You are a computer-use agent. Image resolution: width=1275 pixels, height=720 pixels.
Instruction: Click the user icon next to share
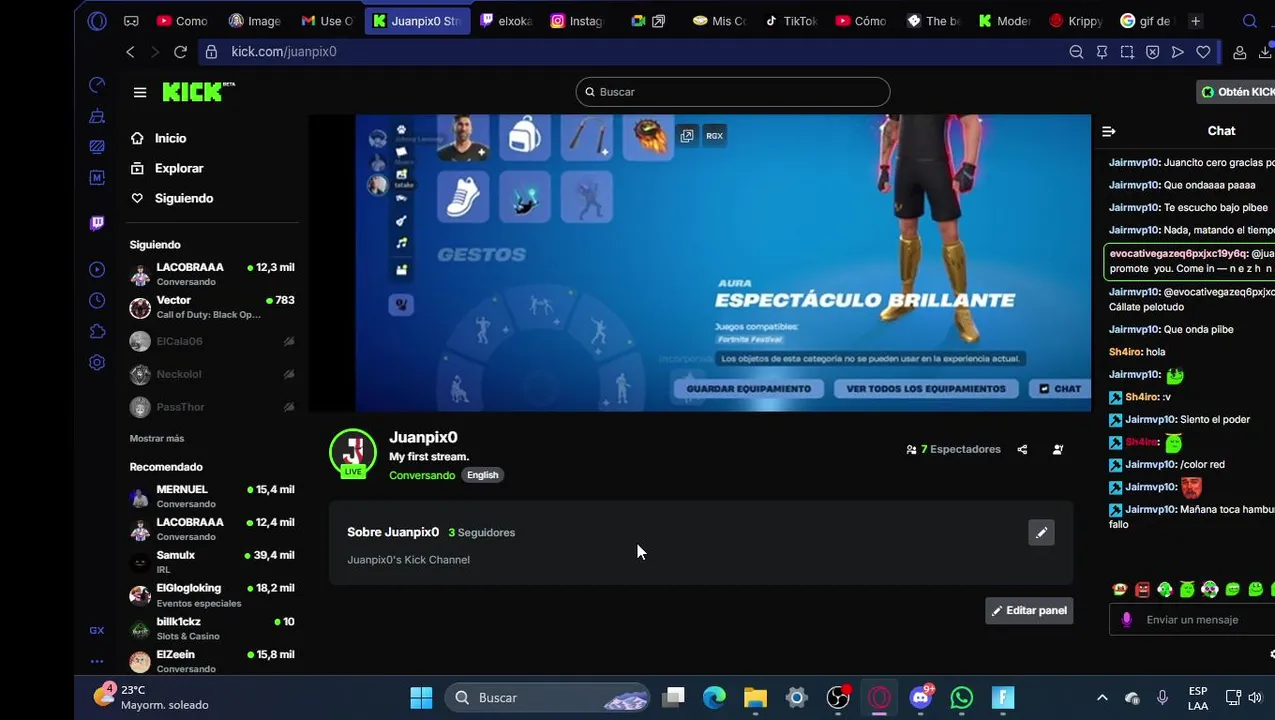[1058, 450]
